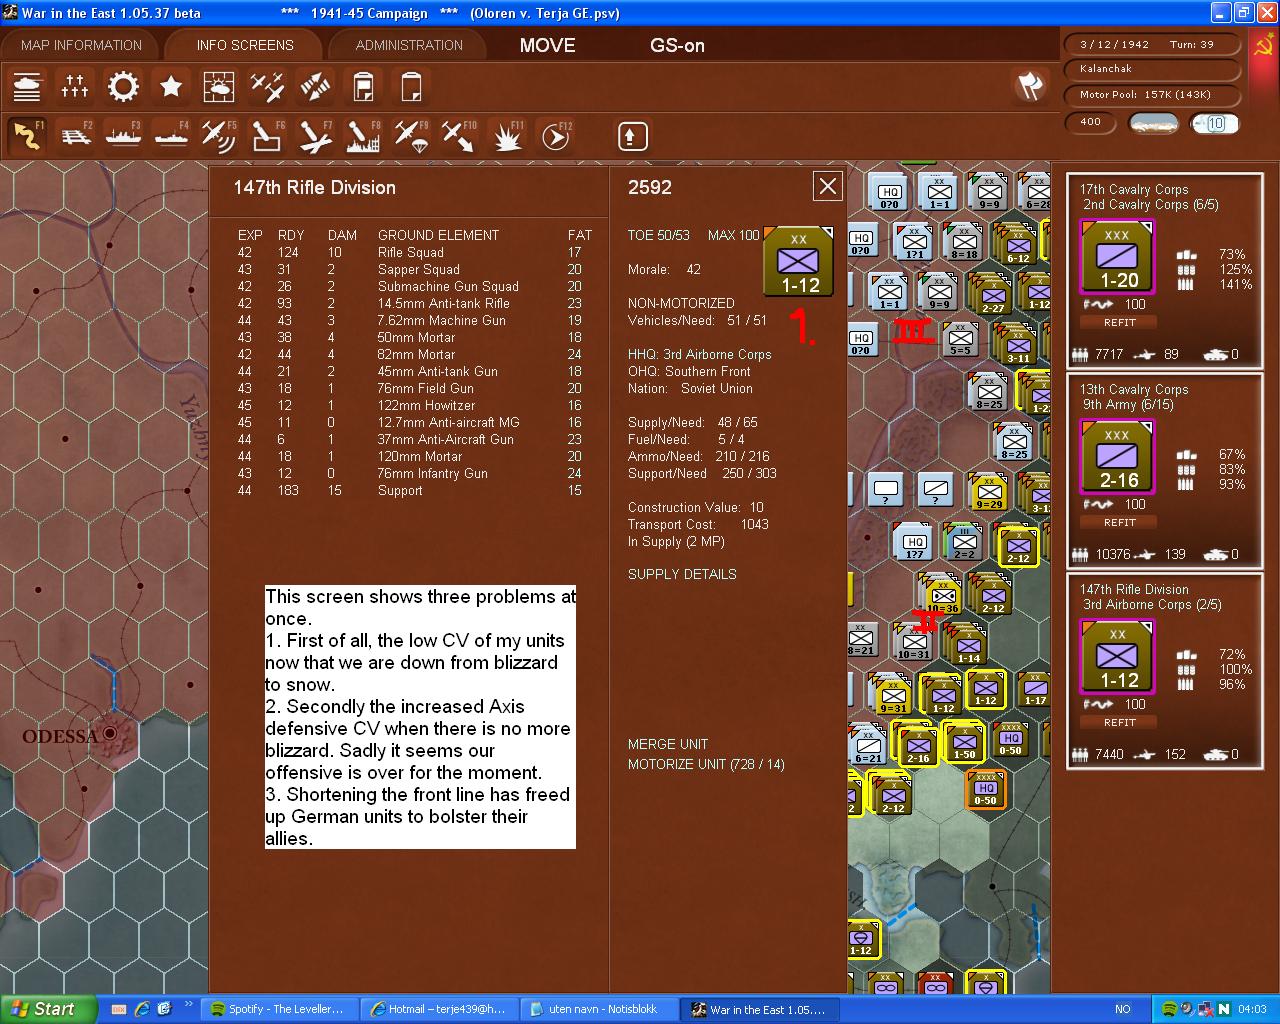Open the INFO SCREENS tab
This screenshot has height=1024, width=1280.
point(245,45)
